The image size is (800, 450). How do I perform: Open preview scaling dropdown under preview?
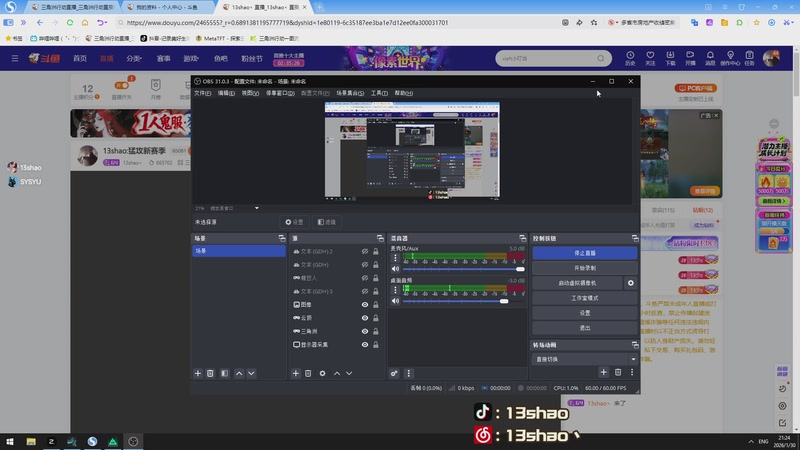tap(257, 208)
